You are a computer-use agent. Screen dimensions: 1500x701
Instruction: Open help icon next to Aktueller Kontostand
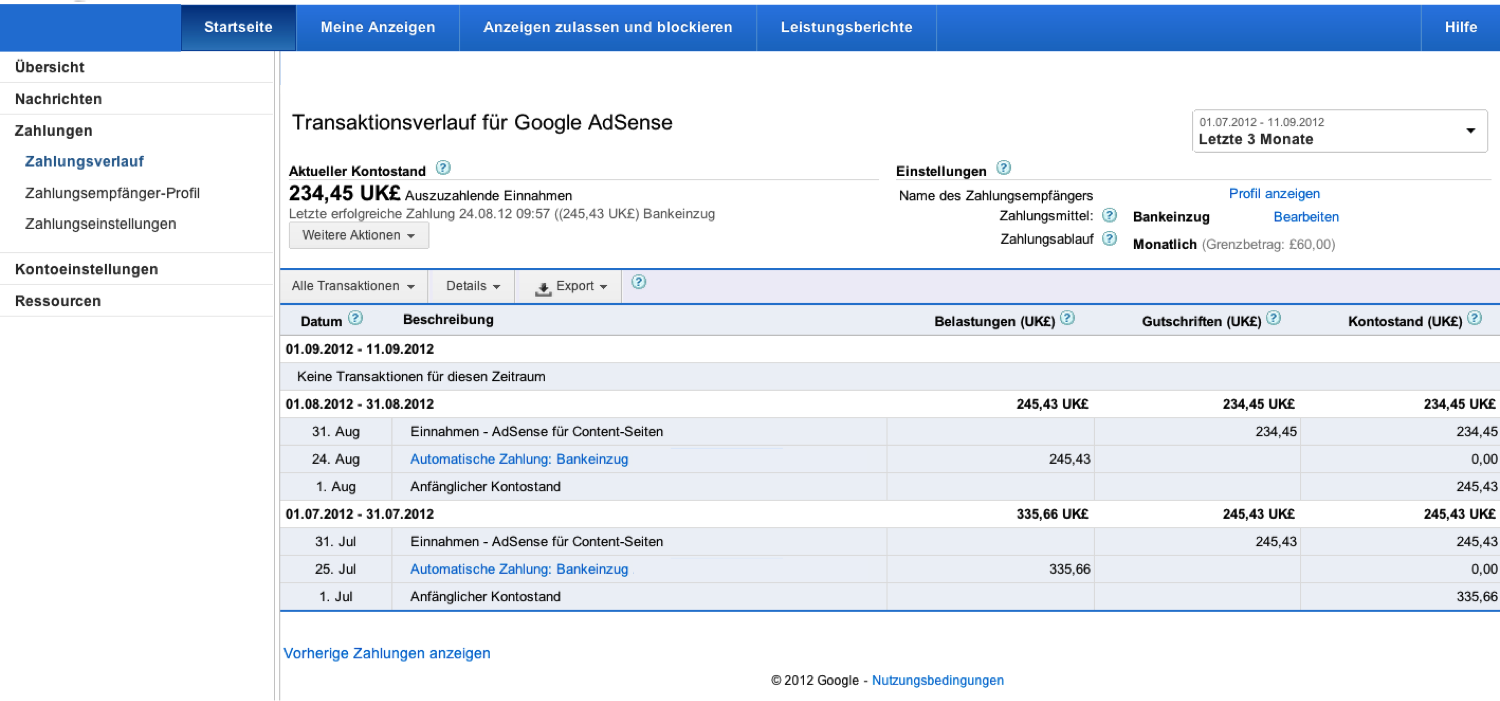click(444, 169)
